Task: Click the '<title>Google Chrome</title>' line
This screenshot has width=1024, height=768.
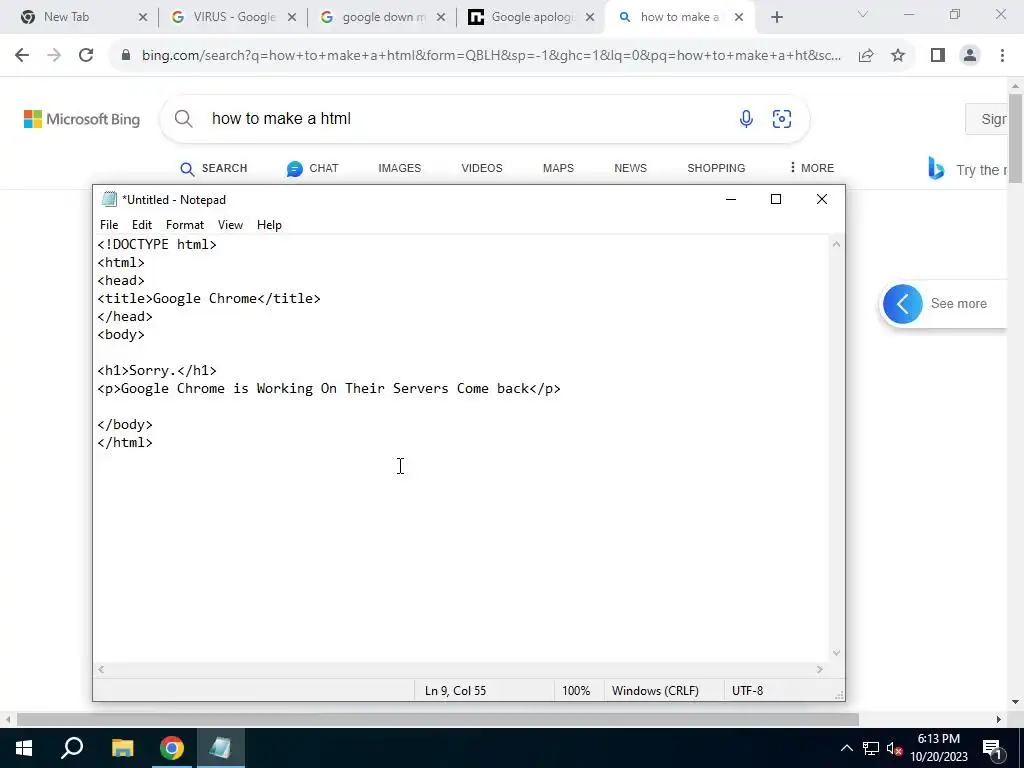Action: (x=209, y=298)
